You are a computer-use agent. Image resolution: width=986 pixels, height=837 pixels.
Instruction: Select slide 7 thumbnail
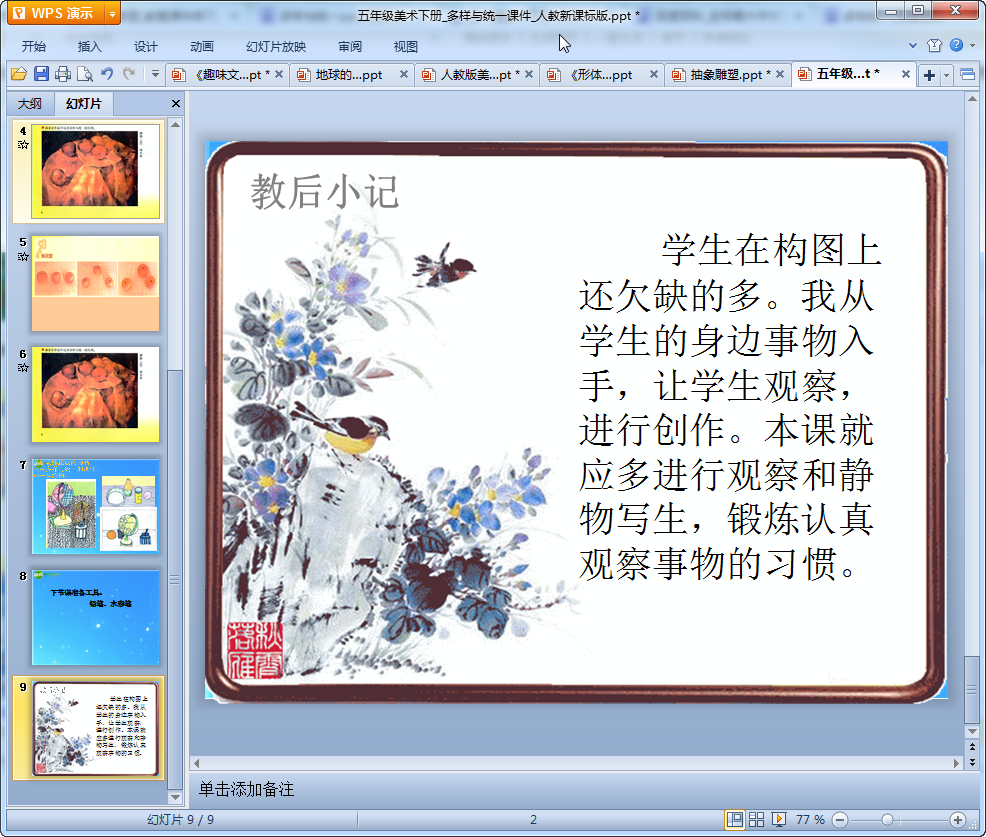tap(96, 506)
